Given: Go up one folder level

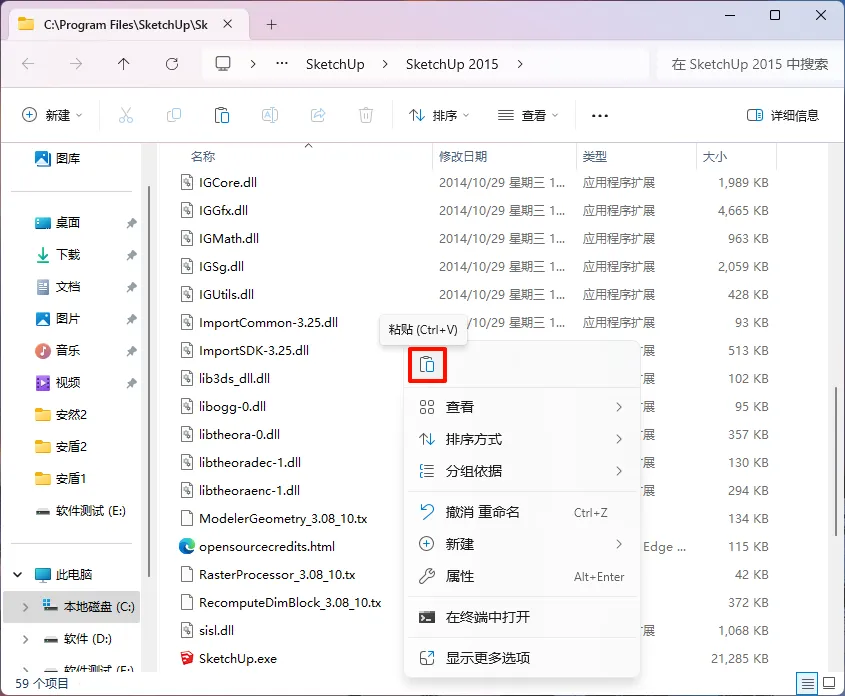Looking at the screenshot, I should click(123, 64).
